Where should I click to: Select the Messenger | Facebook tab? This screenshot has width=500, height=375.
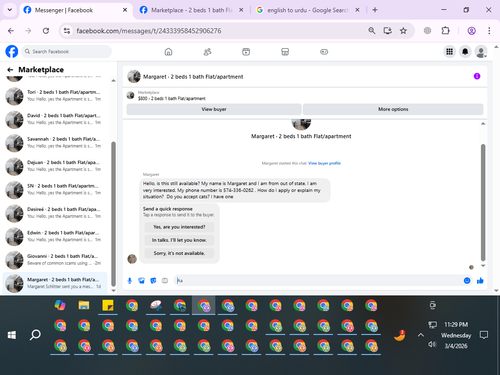[75, 10]
